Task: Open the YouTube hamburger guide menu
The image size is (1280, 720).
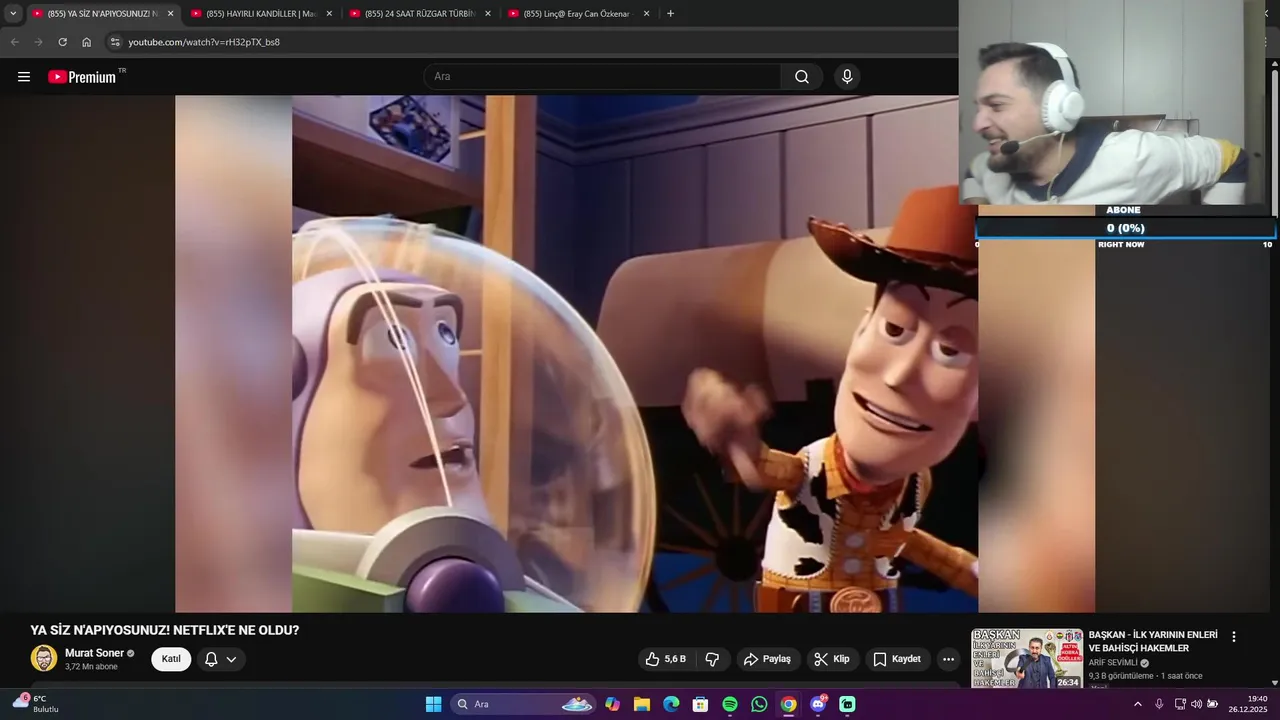Action: pos(24,77)
